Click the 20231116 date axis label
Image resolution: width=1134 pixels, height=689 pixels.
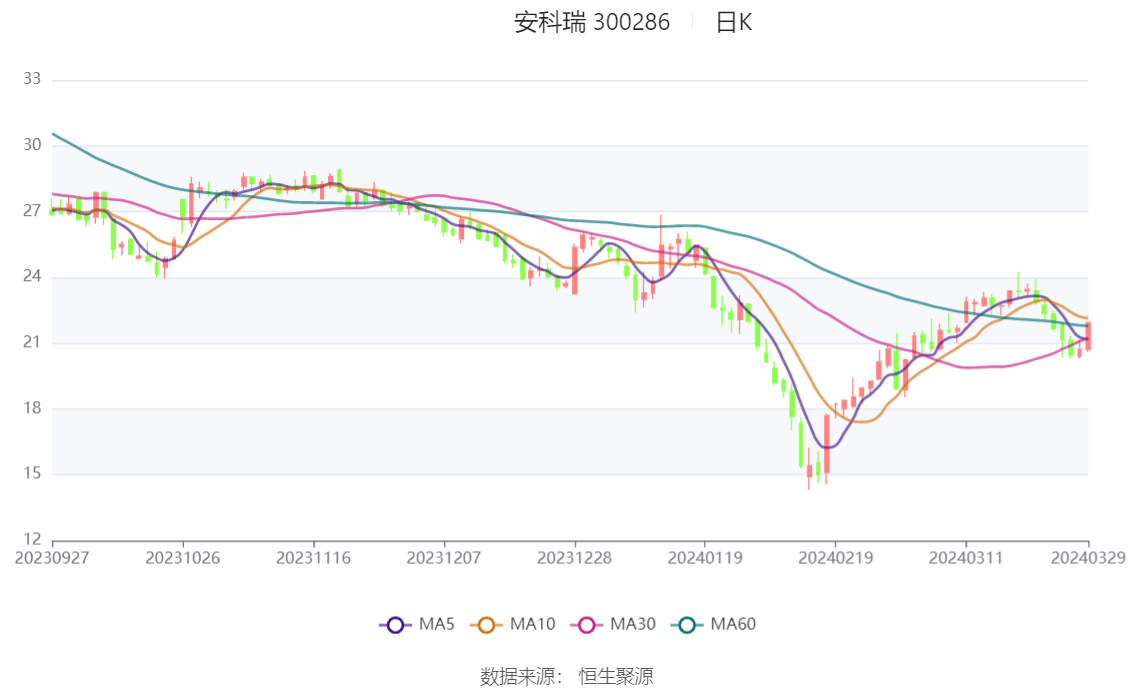313,558
